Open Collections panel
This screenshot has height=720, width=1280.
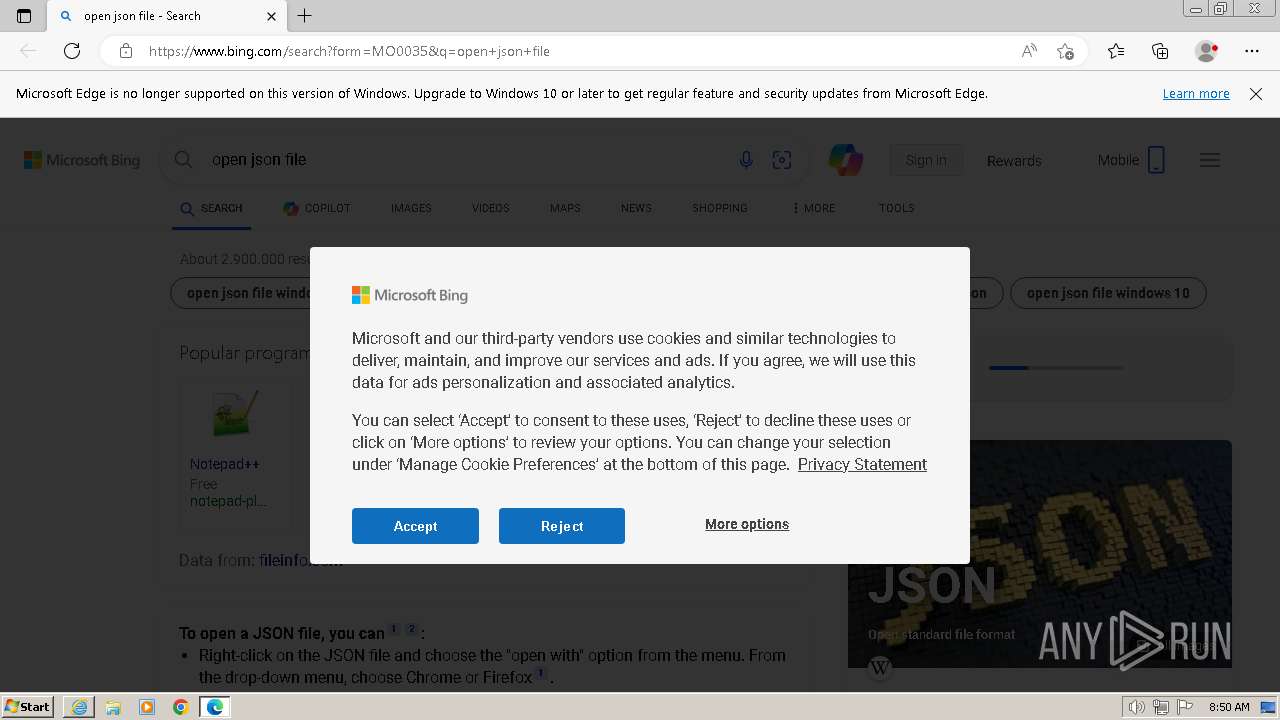coord(1160,51)
